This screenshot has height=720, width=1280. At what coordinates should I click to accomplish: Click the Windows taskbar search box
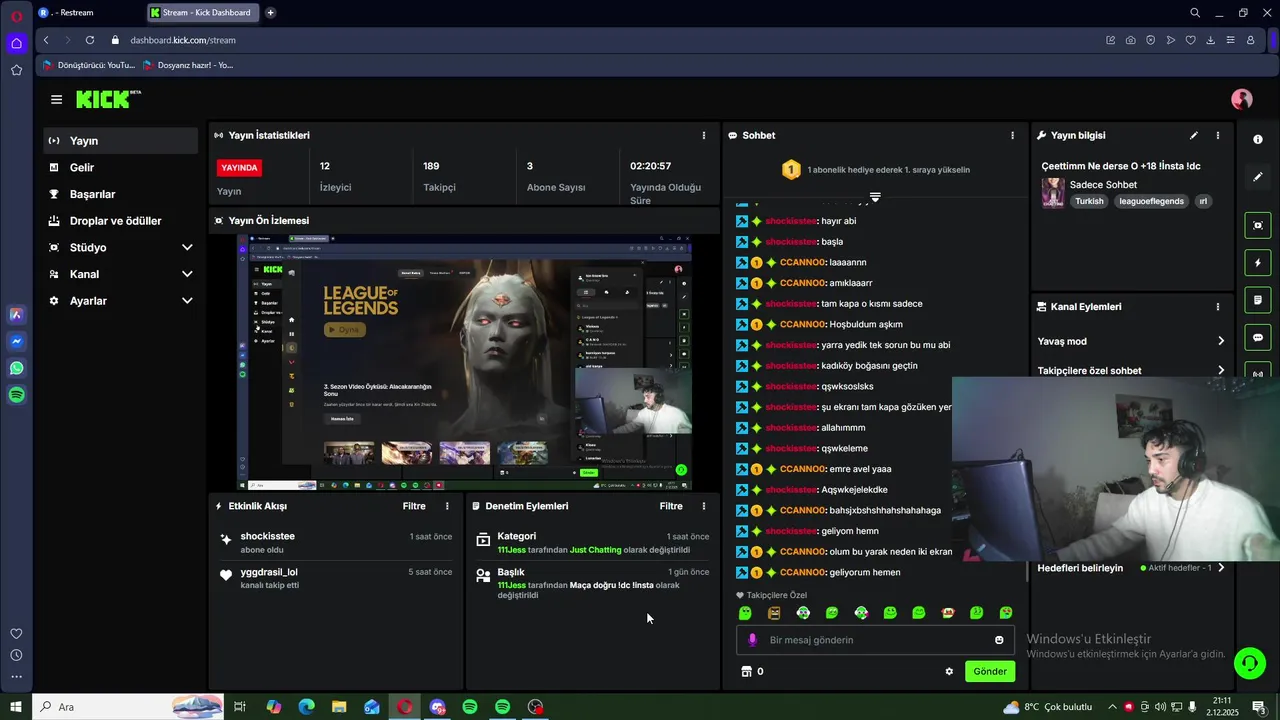(128, 707)
